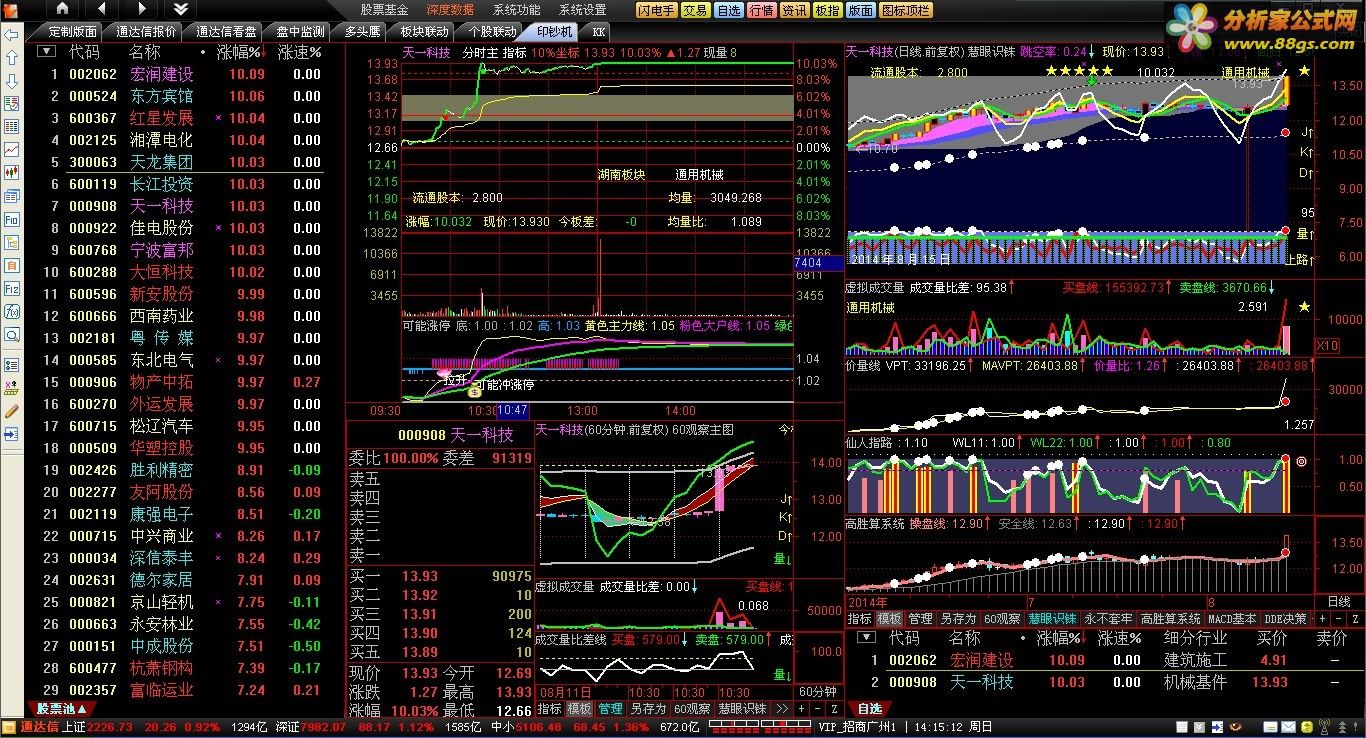1366x738 pixels.
Task: Click the multi-window sidebar icon
Action: point(11,195)
